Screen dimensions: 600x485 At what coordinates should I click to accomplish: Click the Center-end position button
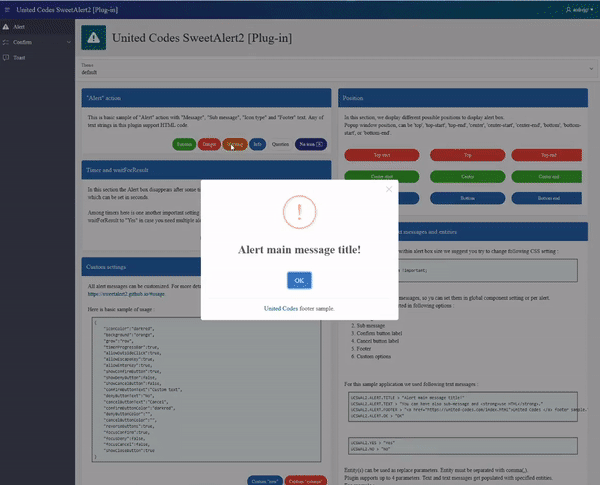click(547, 176)
